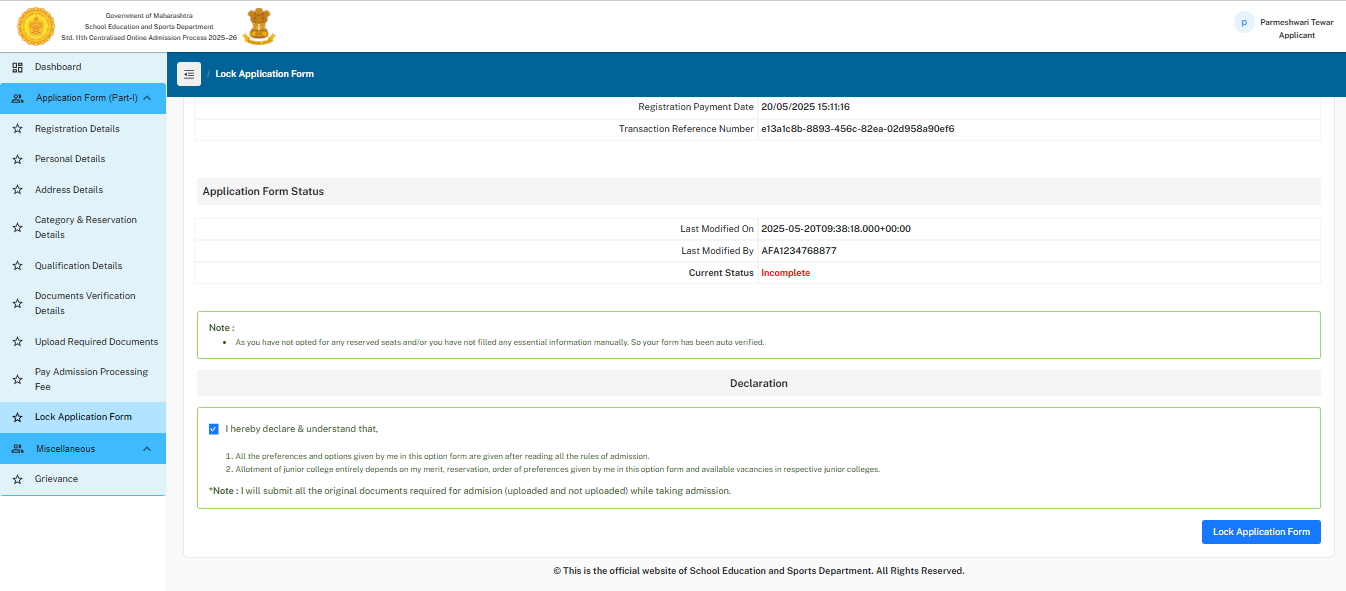This screenshot has width=1346, height=591.
Task: Click the Miscellaneous people icon
Action: click(17, 449)
